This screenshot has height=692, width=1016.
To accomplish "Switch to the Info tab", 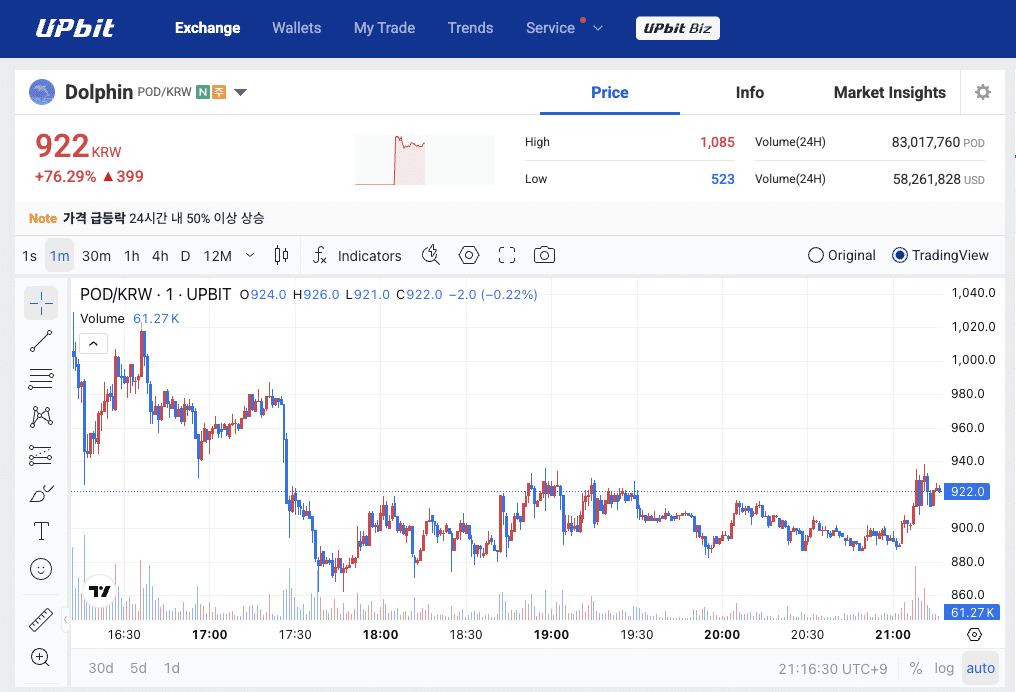I will pos(750,93).
